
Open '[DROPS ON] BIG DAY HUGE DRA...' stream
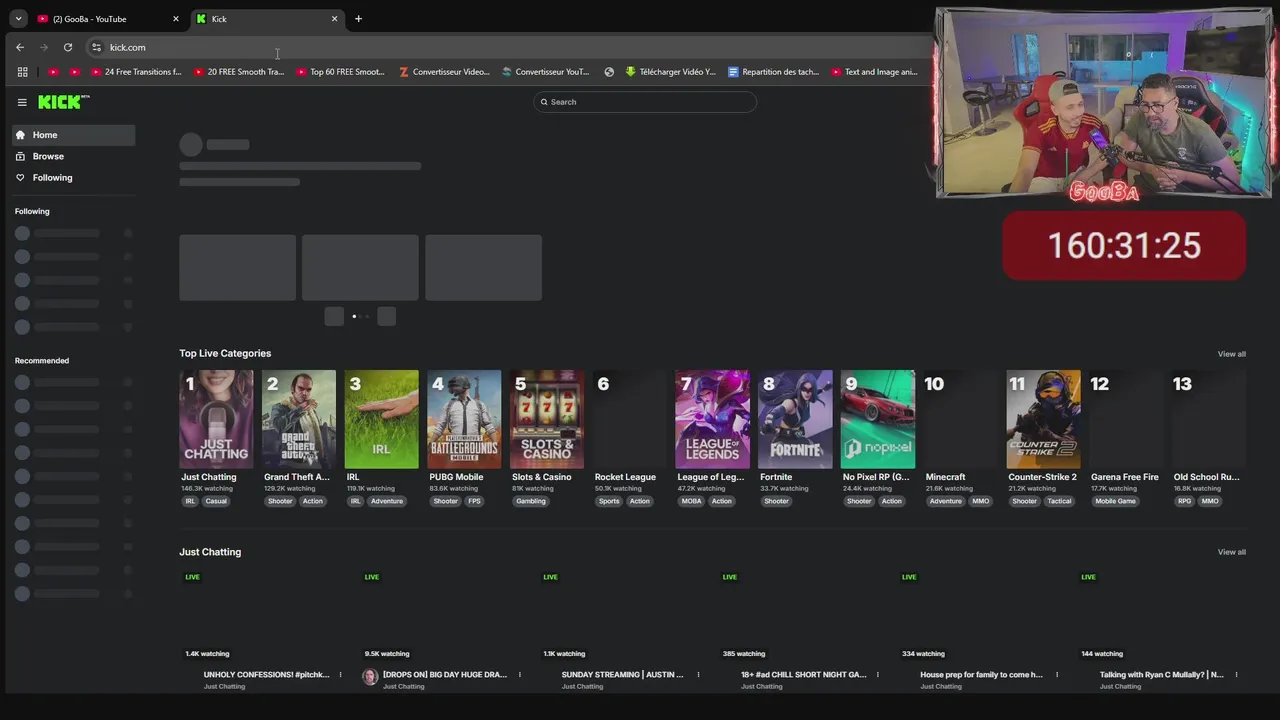pos(445,675)
